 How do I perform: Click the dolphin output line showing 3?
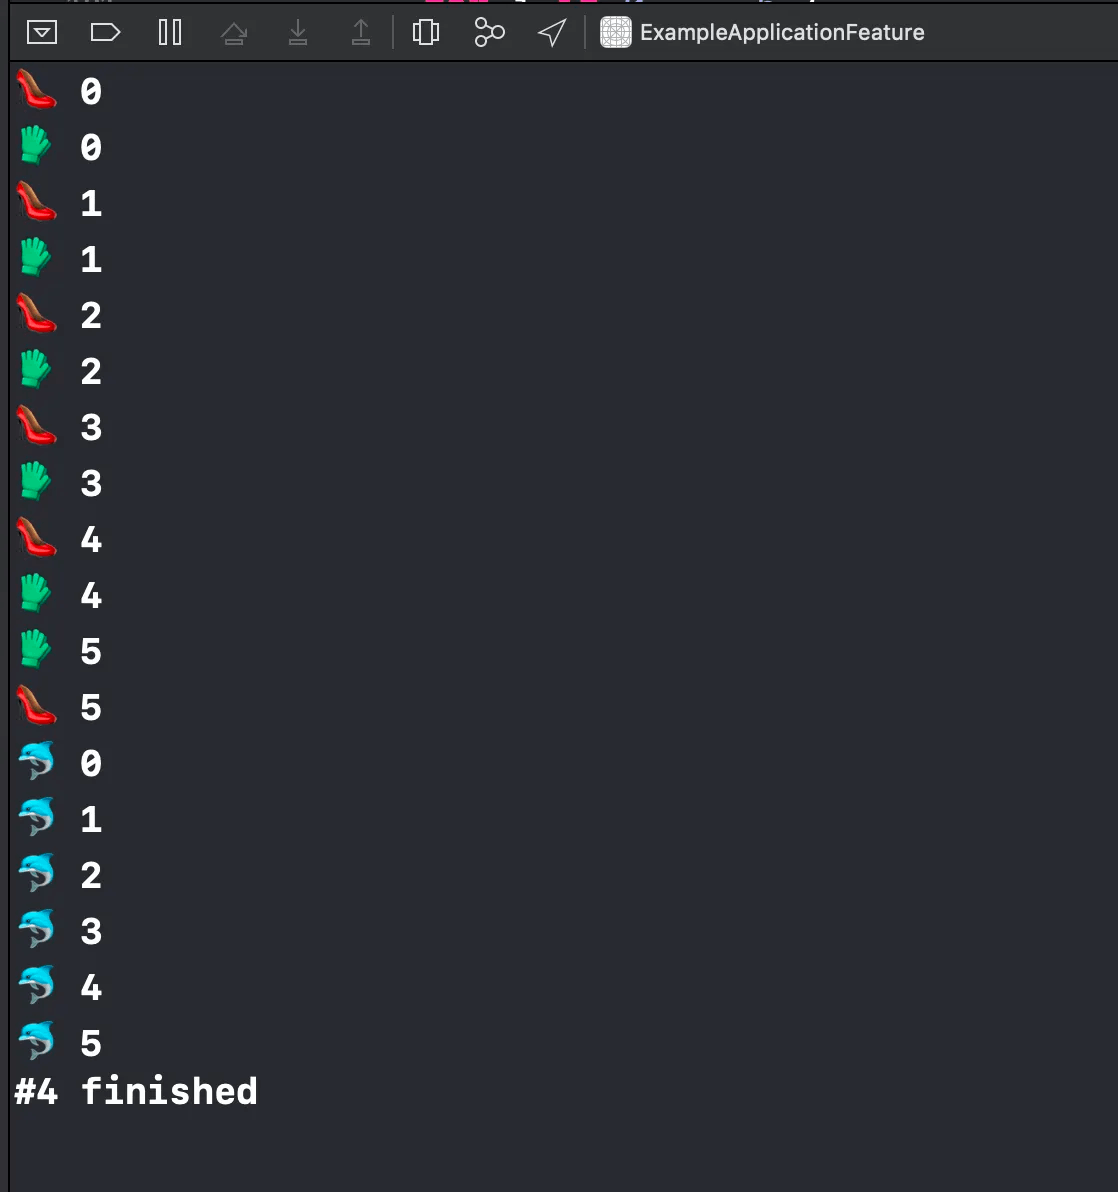tap(59, 930)
